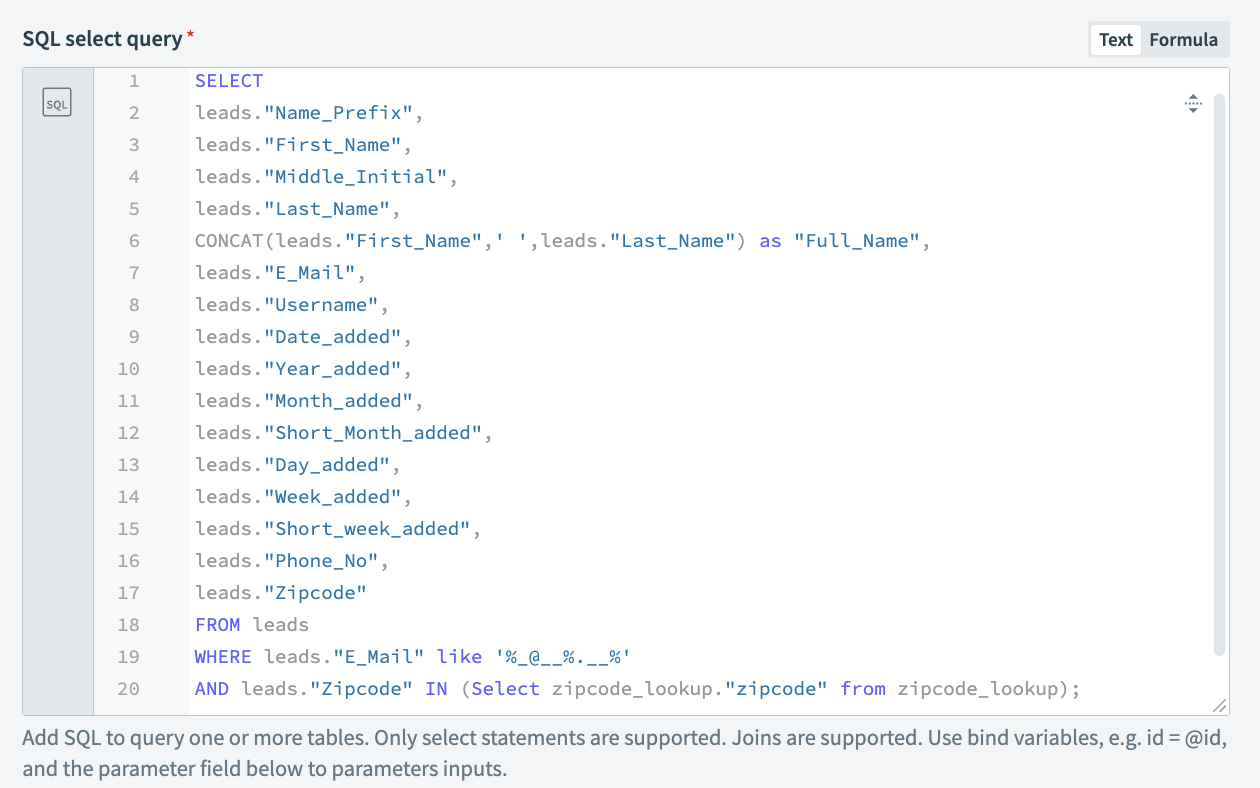Switch to the Text tab
Viewport: 1260px width, 788px height.
click(1115, 40)
